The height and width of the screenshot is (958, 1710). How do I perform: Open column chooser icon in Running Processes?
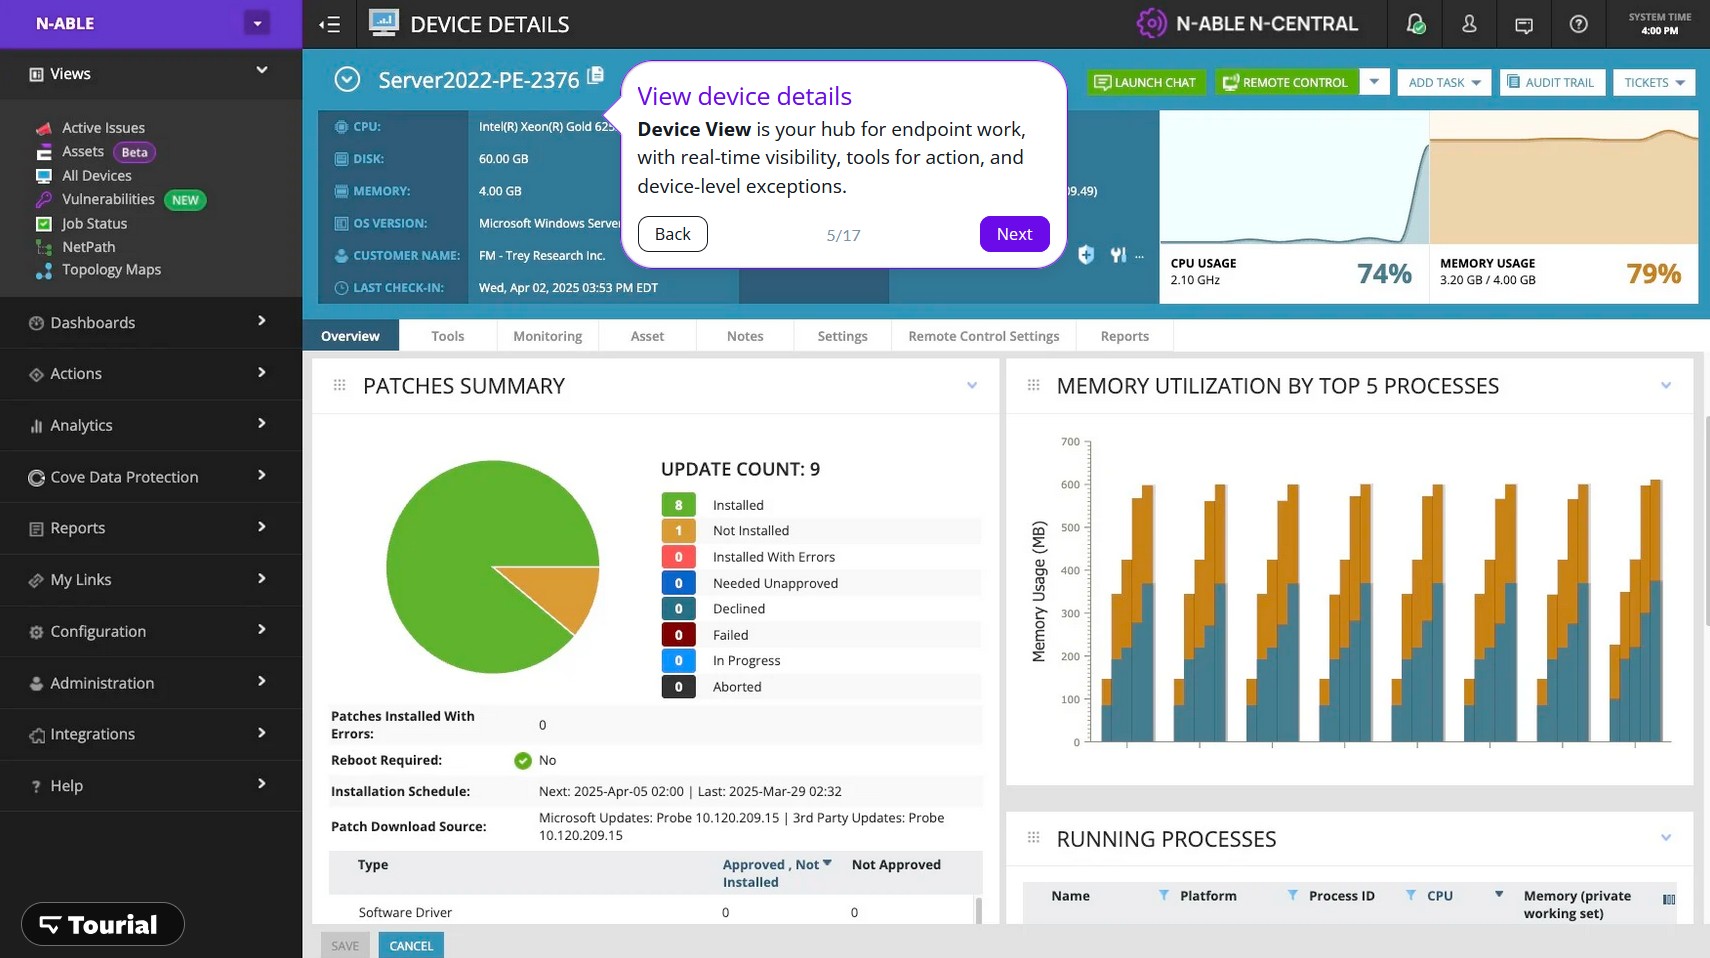pos(1668,900)
